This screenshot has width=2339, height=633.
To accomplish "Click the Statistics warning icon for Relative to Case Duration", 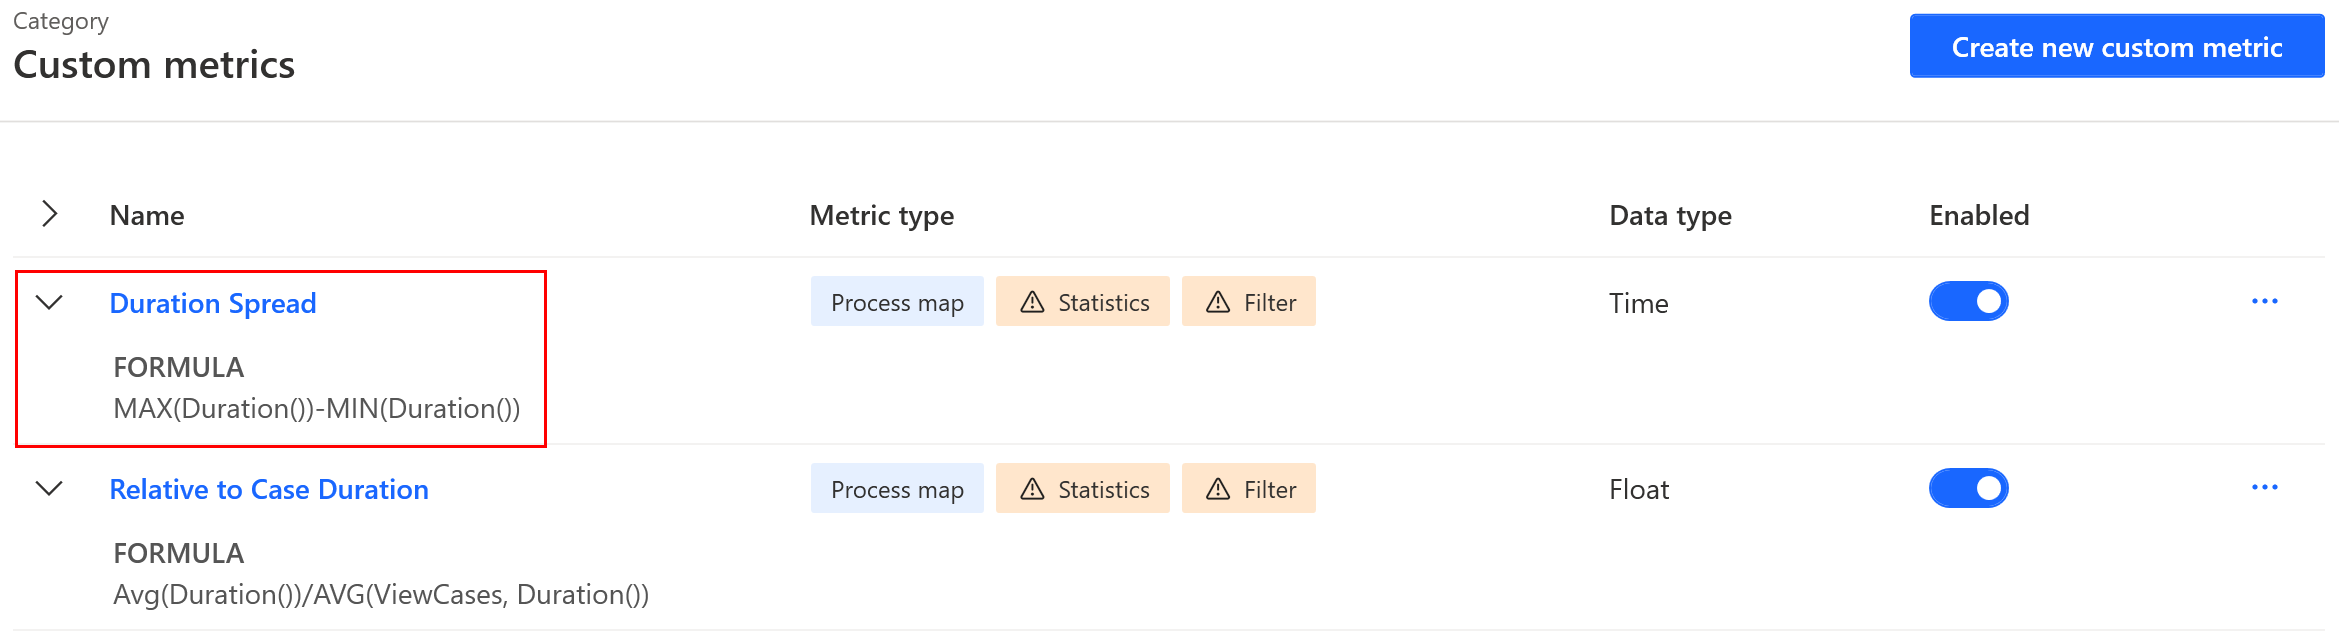I will [x=1033, y=488].
